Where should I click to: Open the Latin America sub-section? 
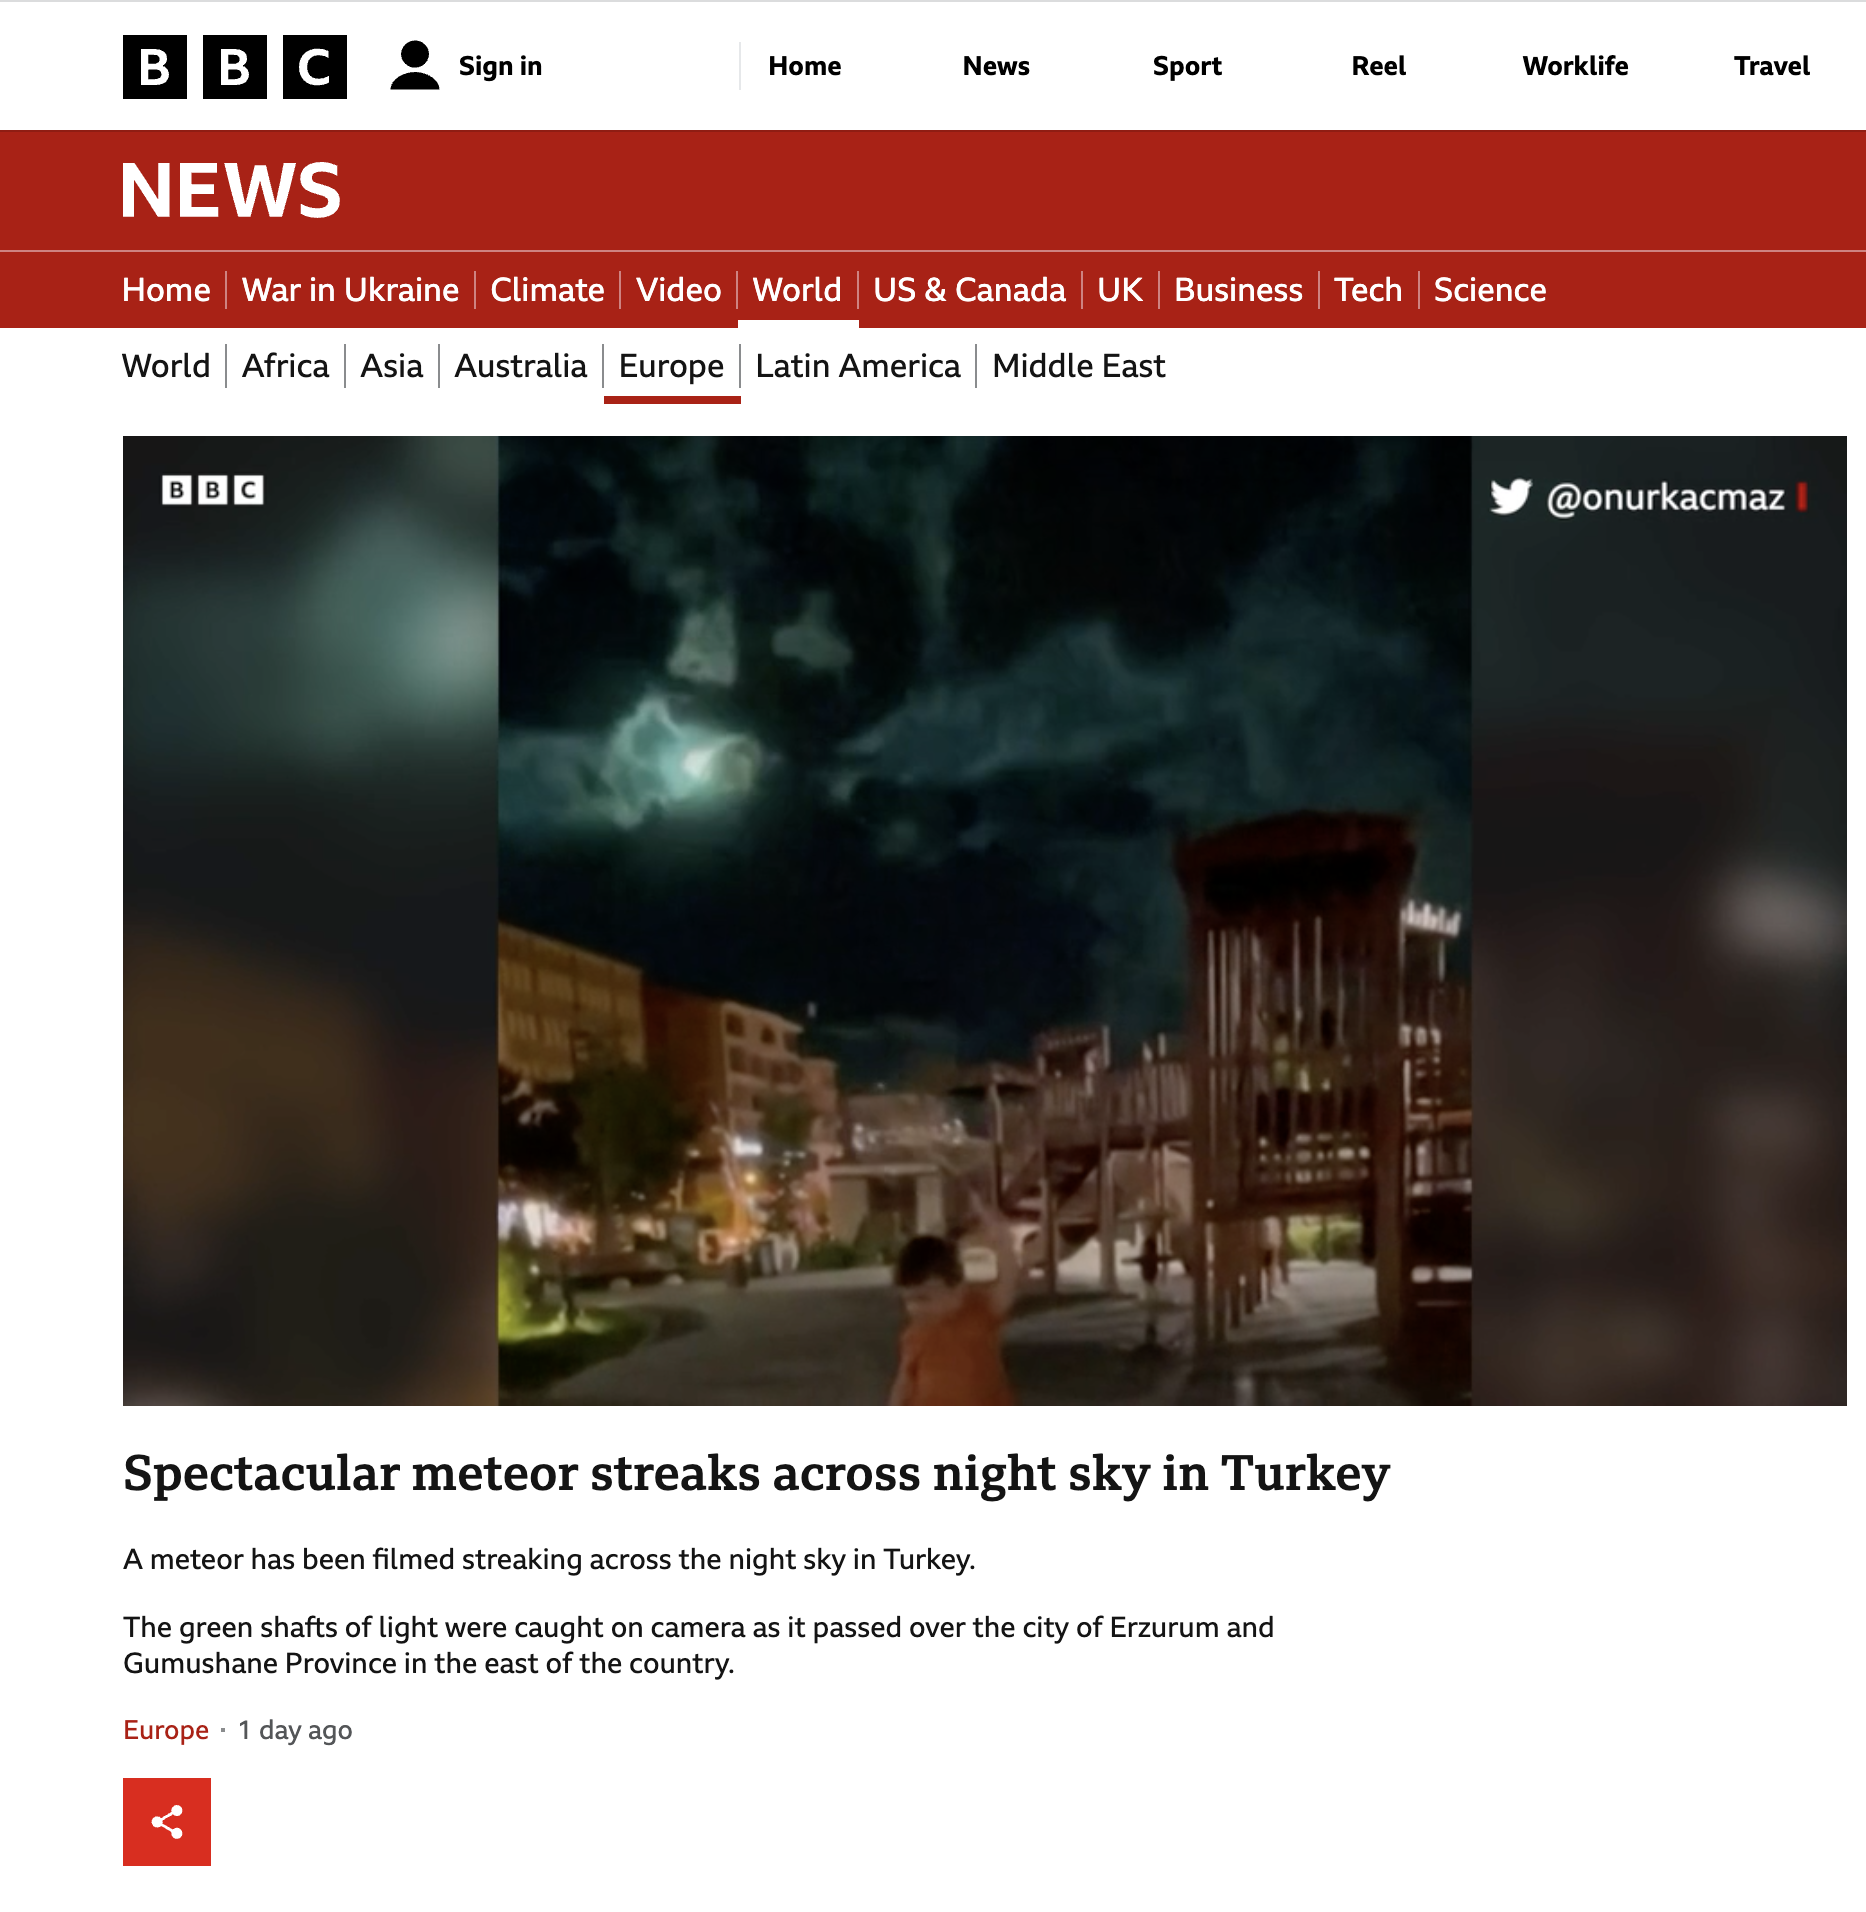(x=858, y=366)
